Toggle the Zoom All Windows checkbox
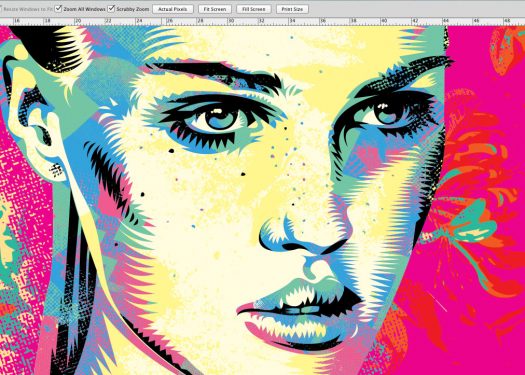525x375 pixels. (59, 8)
